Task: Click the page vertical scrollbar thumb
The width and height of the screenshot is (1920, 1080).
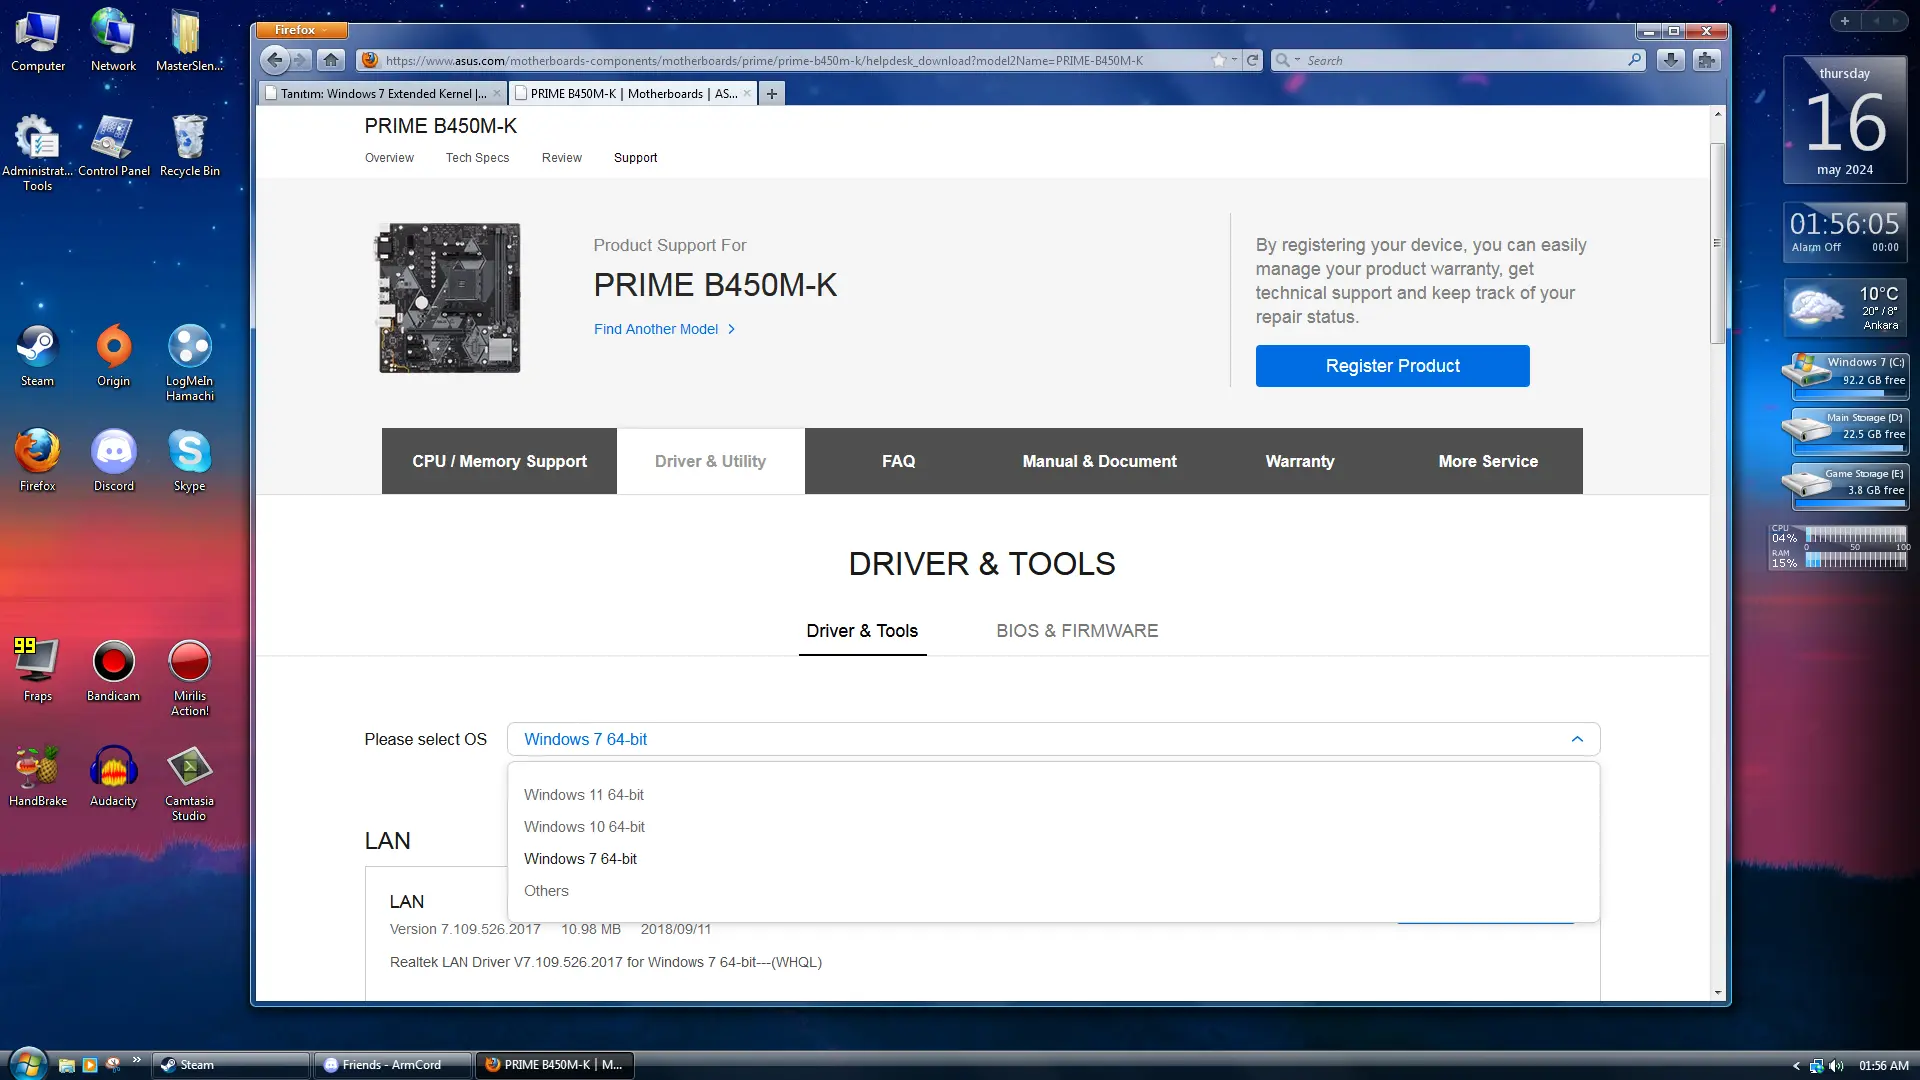Action: pos(1717,243)
